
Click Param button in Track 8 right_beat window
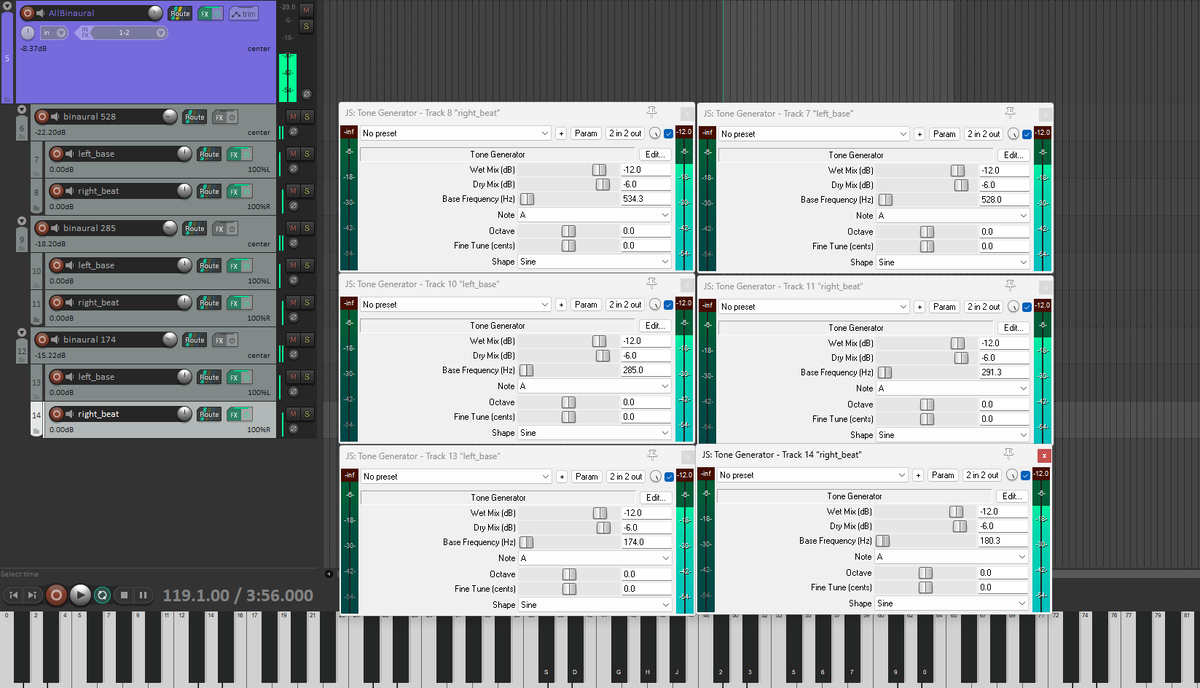586,134
